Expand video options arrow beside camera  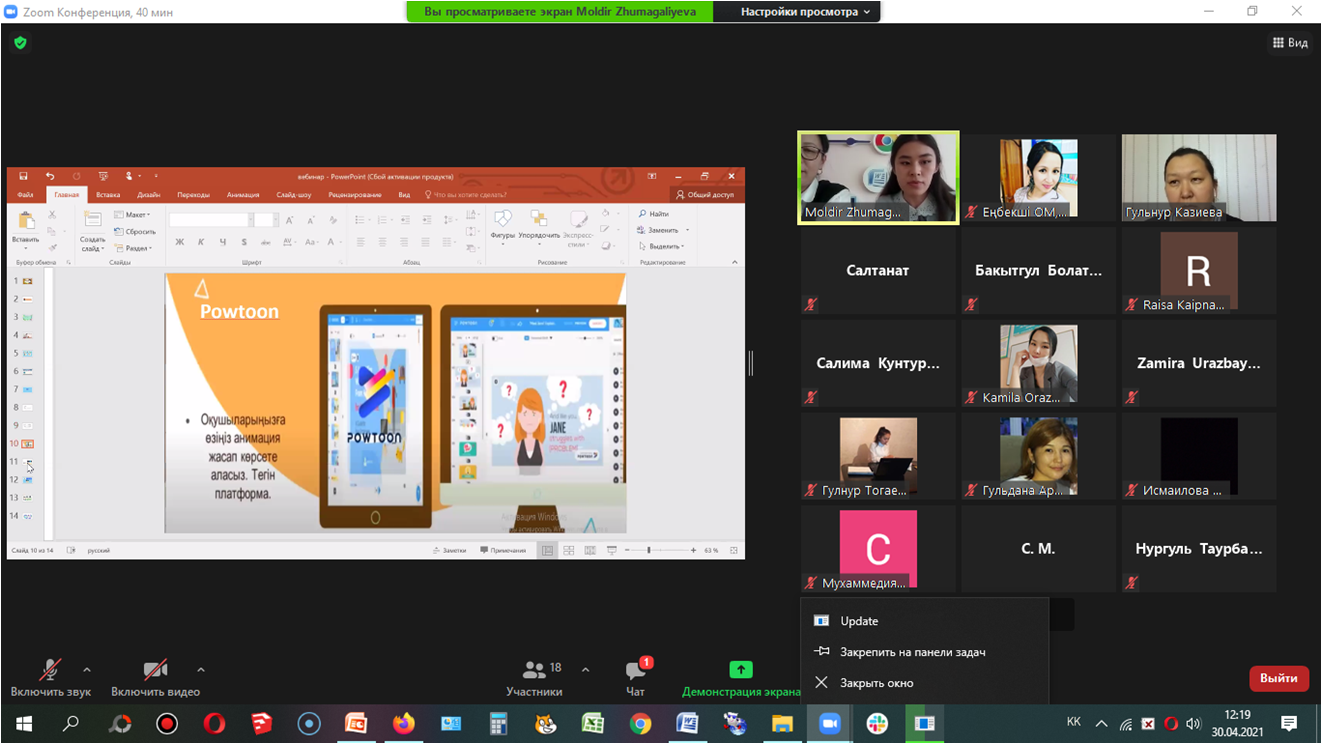pyautogui.click(x=201, y=670)
